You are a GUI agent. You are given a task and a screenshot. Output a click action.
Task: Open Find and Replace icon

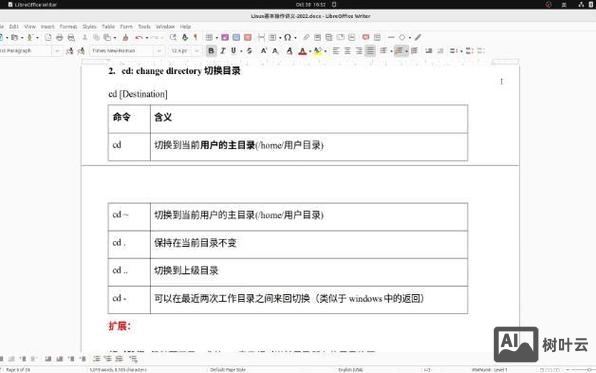click(x=173, y=37)
